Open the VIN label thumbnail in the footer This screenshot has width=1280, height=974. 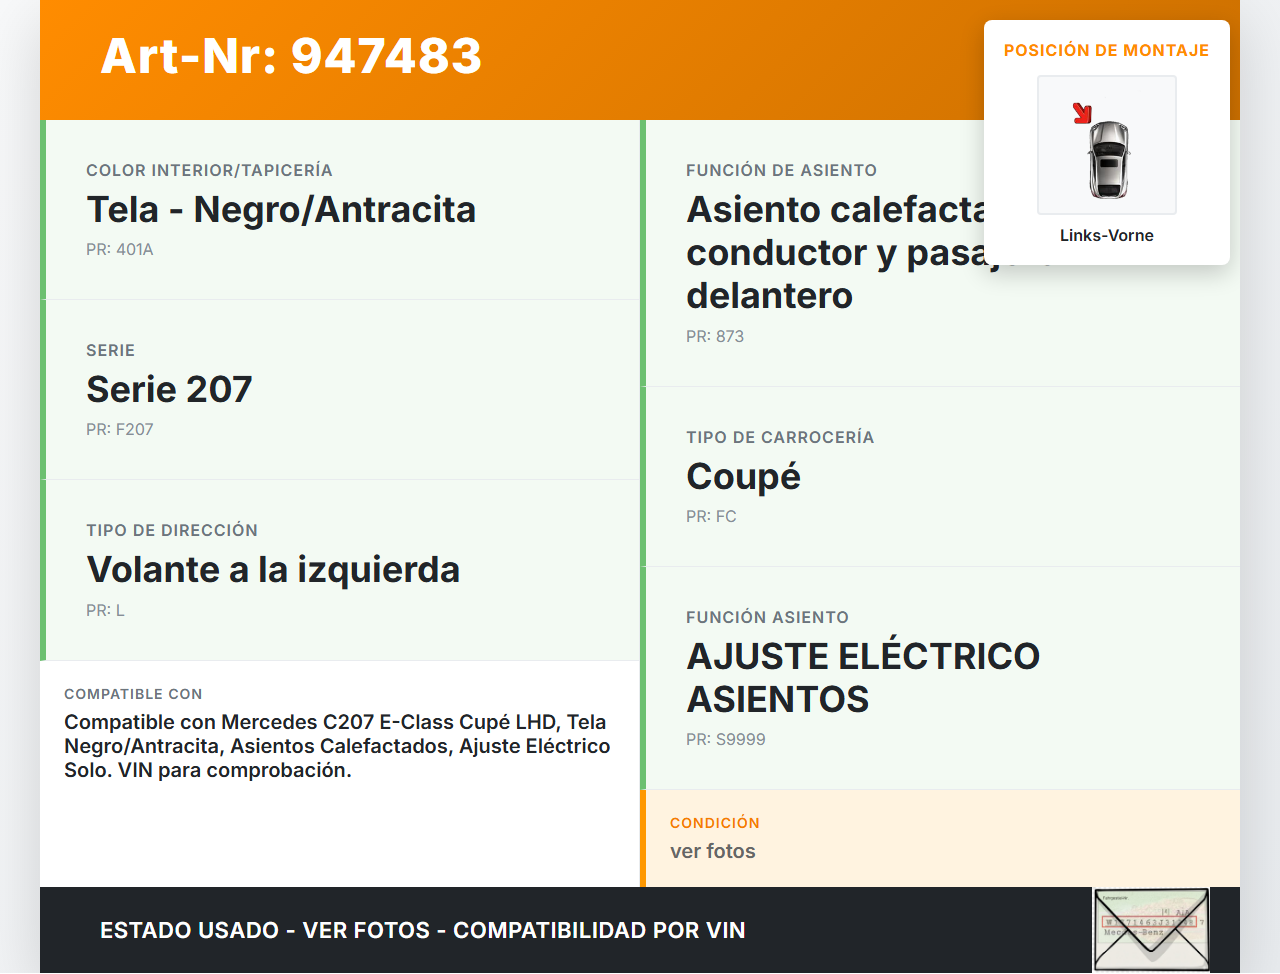click(1151, 929)
